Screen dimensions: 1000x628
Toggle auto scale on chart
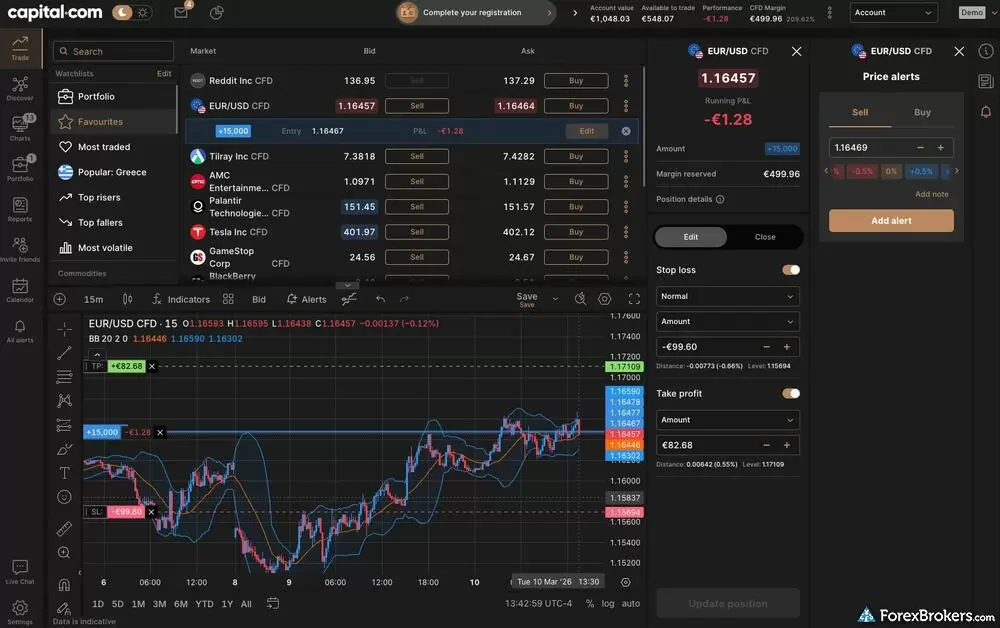(631, 603)
